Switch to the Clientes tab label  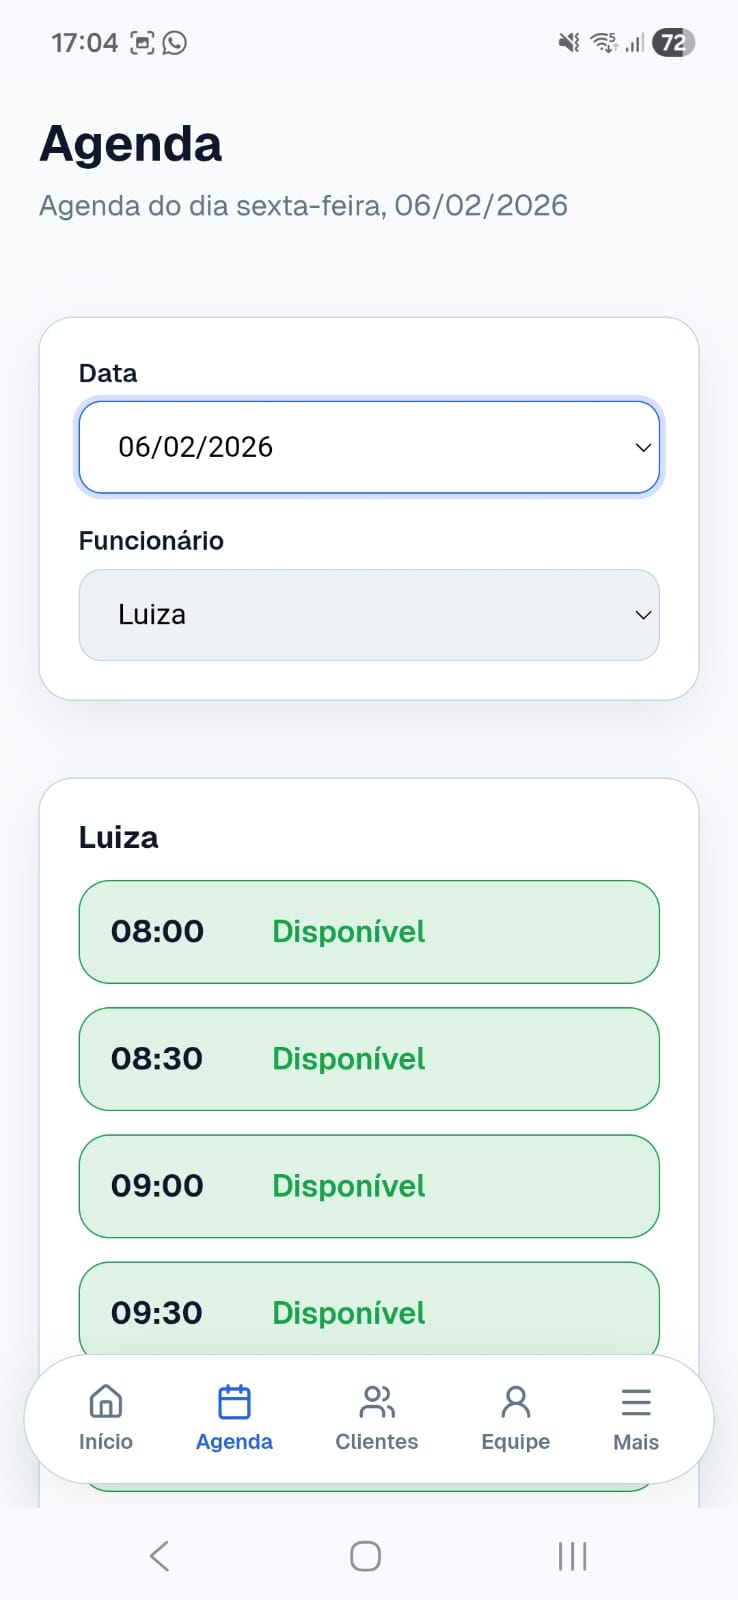377,1442
